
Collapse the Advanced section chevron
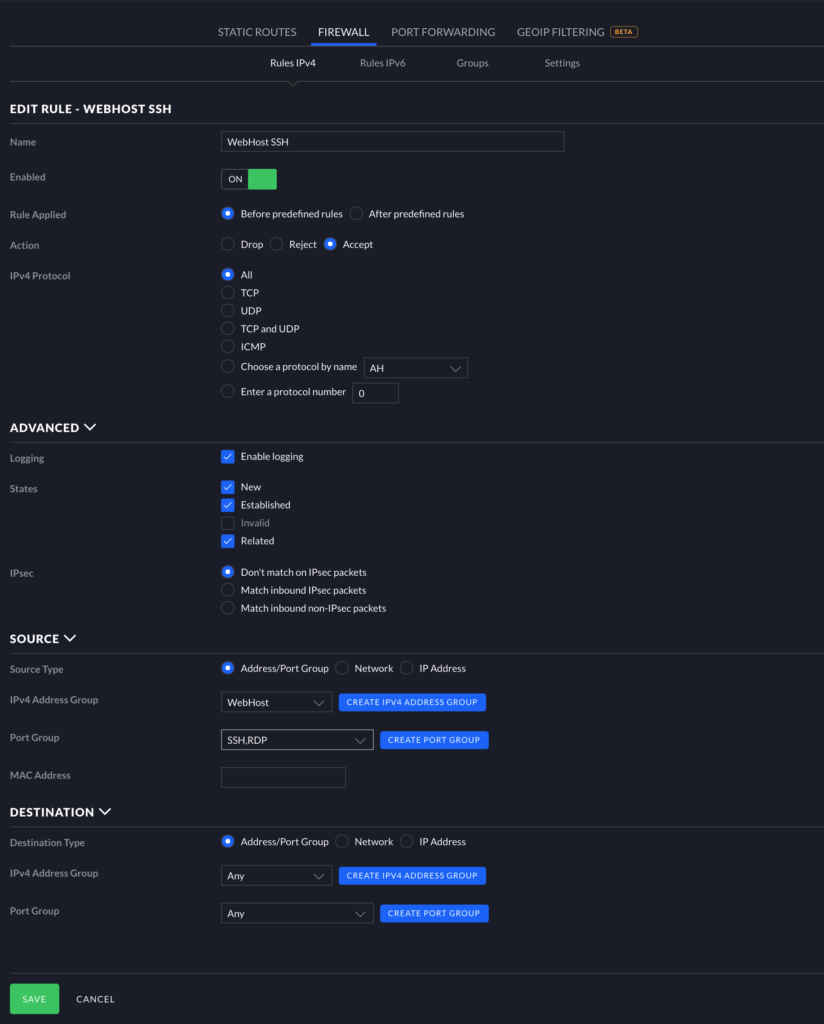(x=90, y=427)
